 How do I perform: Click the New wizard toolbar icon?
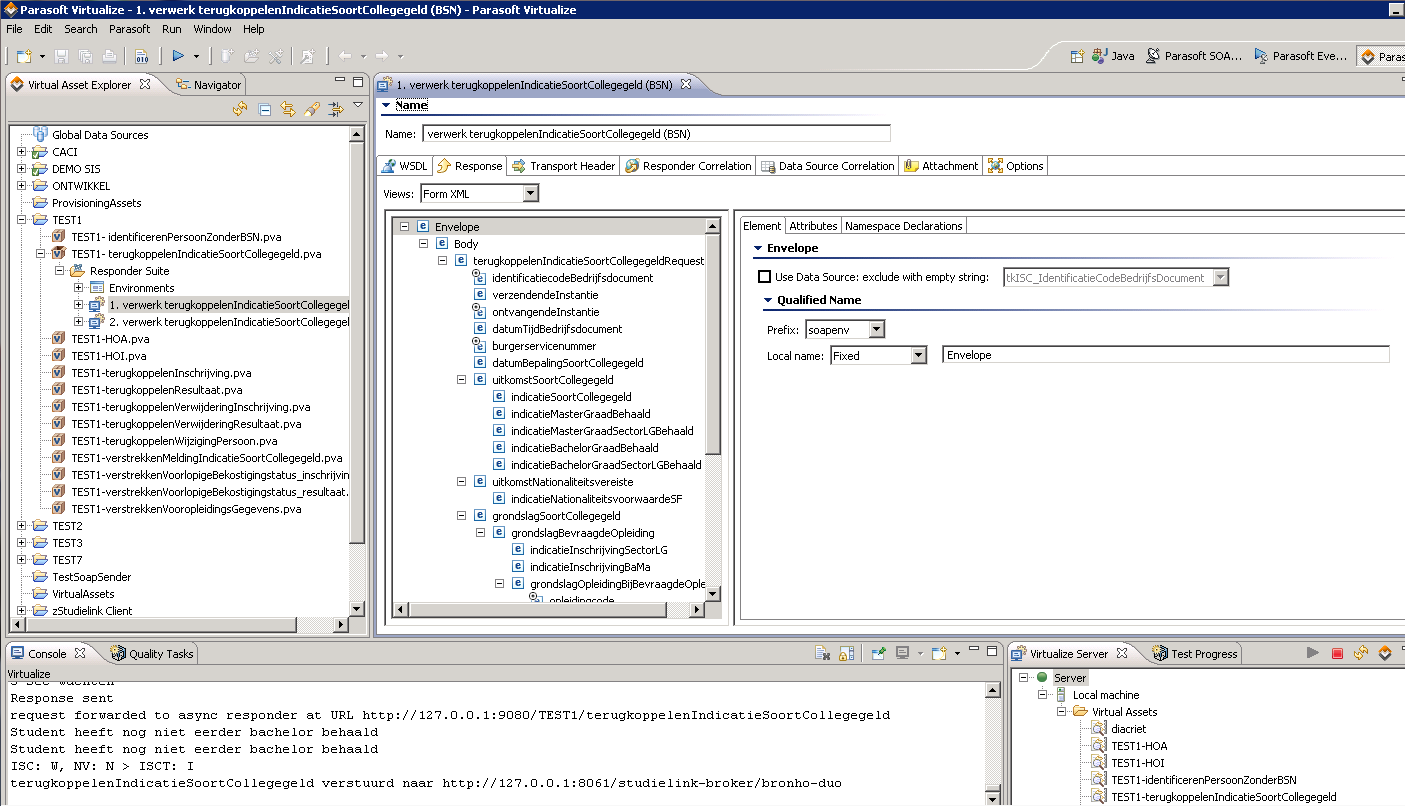[24, 56]
